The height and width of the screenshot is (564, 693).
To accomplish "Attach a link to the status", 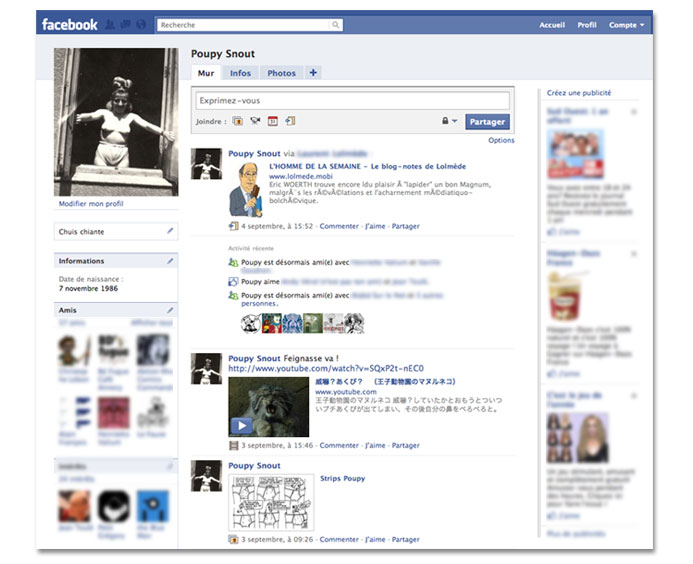I will pos(290,121).
